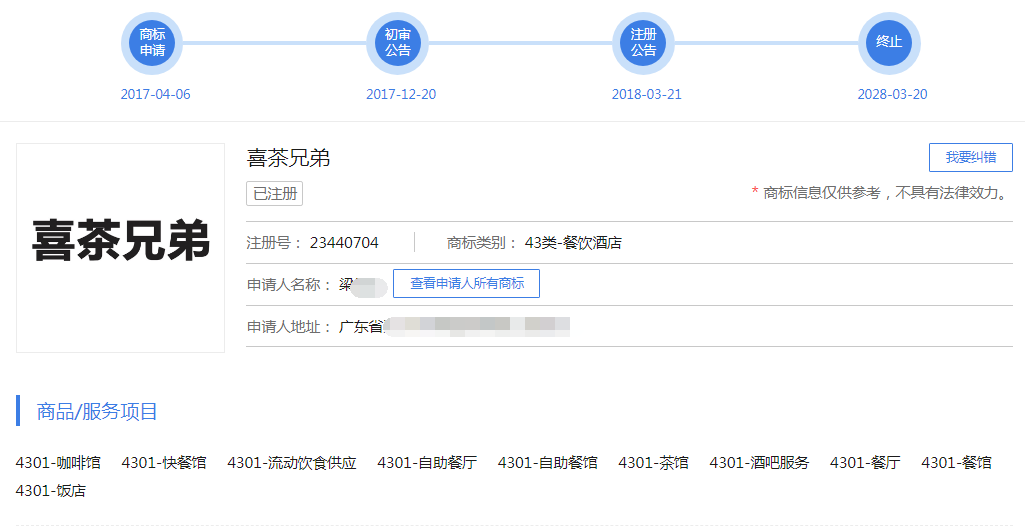
Task: Click the 注册公告 timeline step circle
Action: tap(643, 43)
